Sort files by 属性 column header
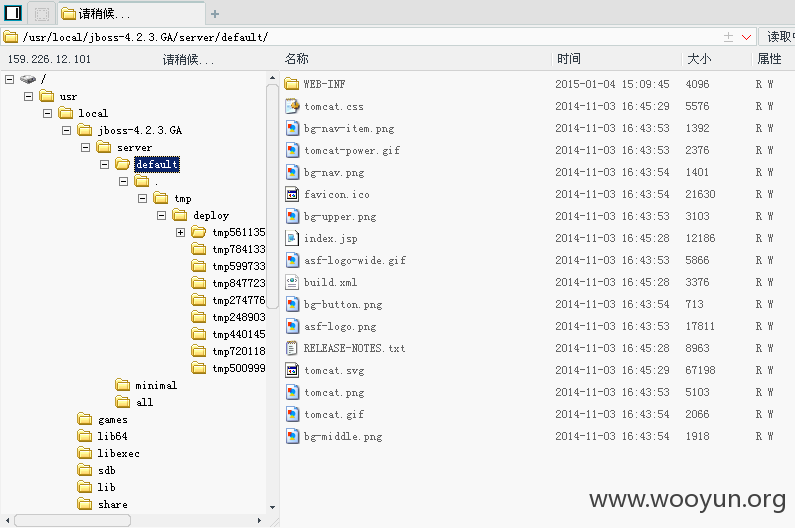The width and height of the screenshot is (795, 528). (x=769, y=59)
